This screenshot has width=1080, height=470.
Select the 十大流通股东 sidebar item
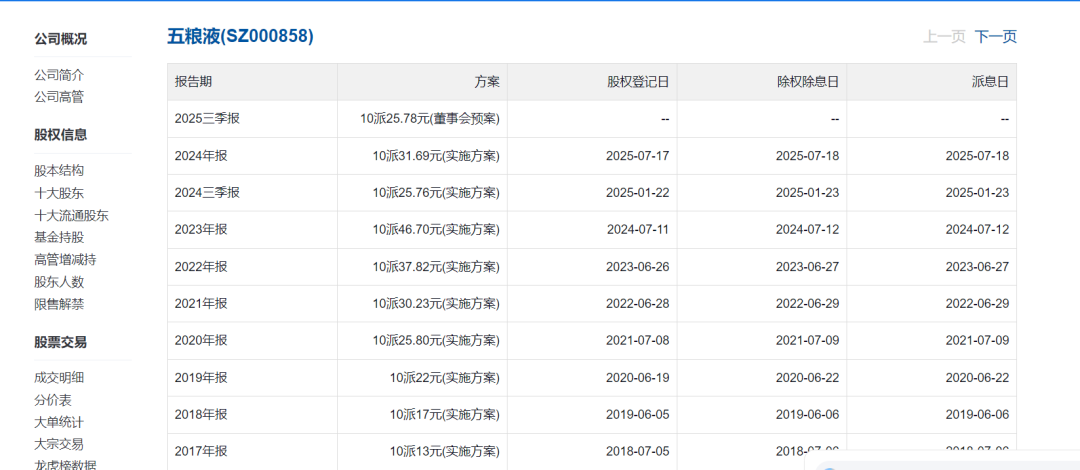pyautogui.click(x=71, y=215)
